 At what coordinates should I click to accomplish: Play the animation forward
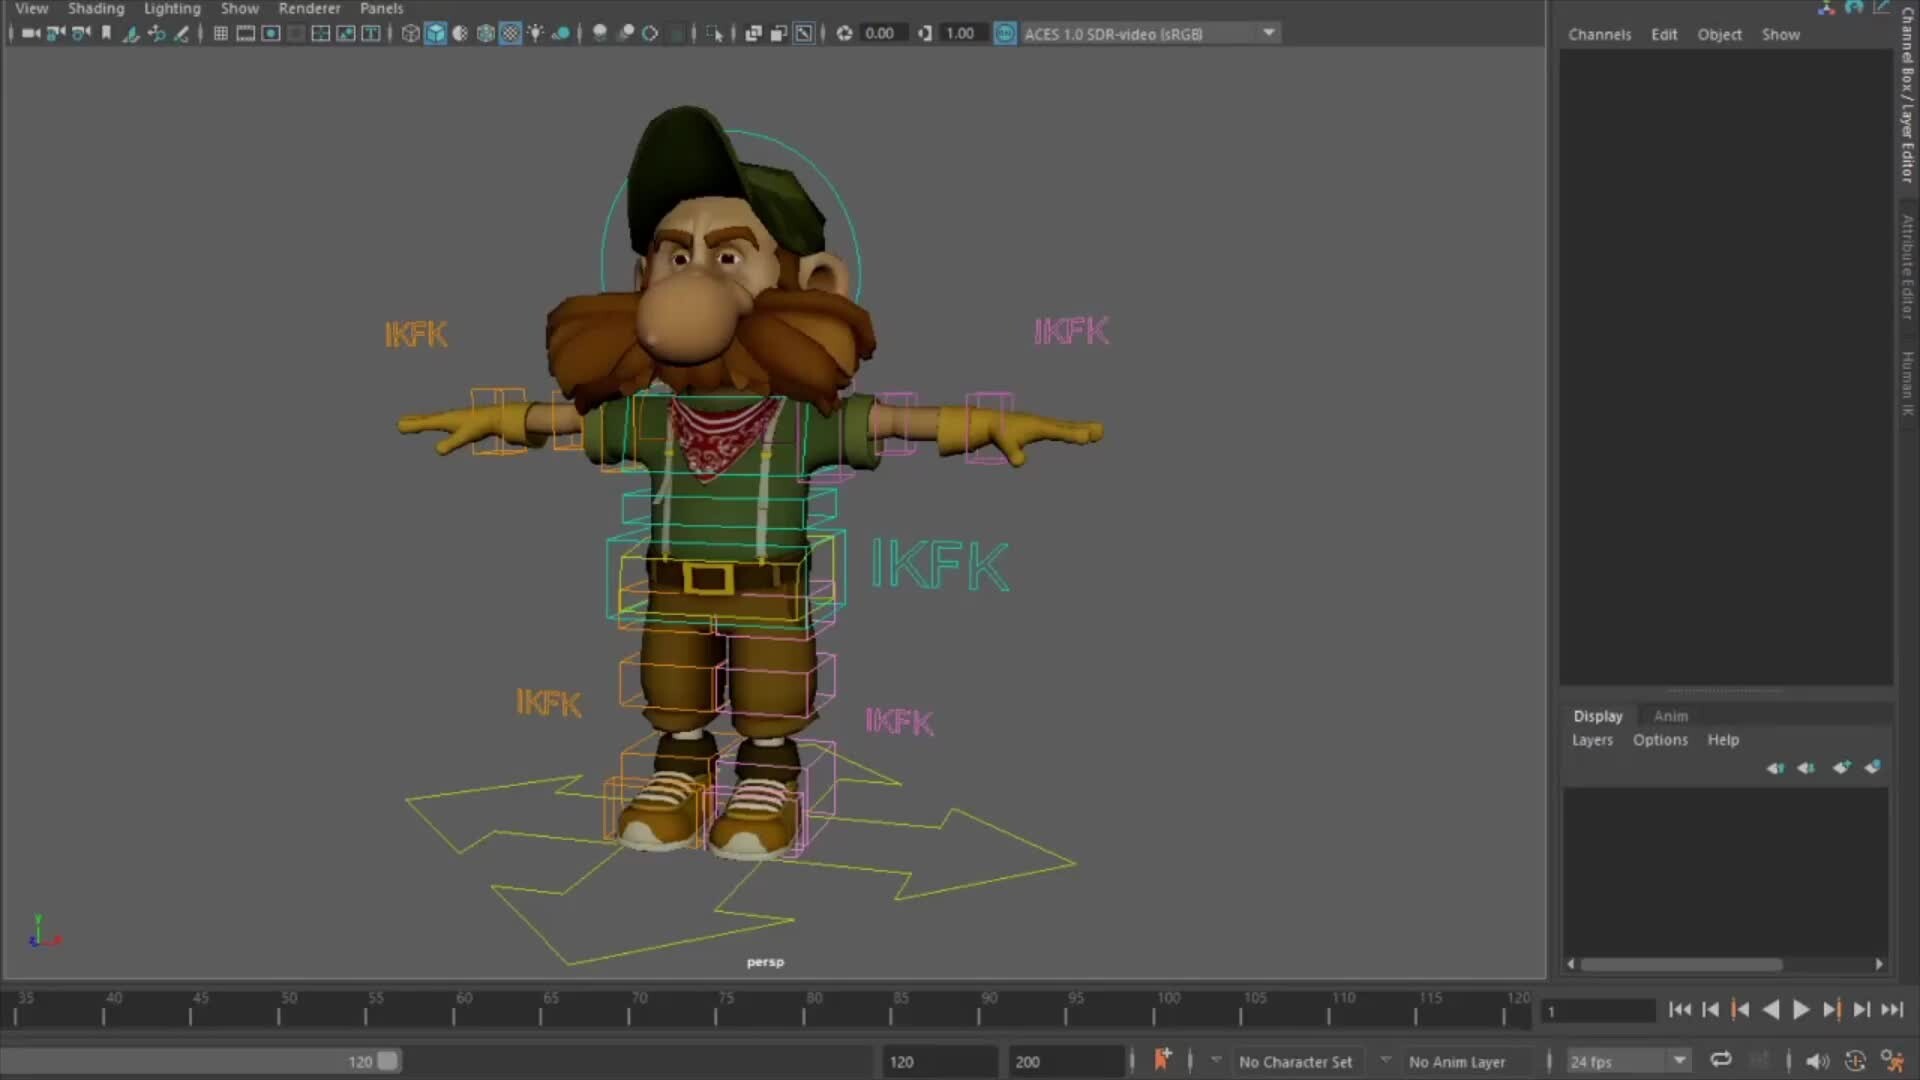1800,1010
